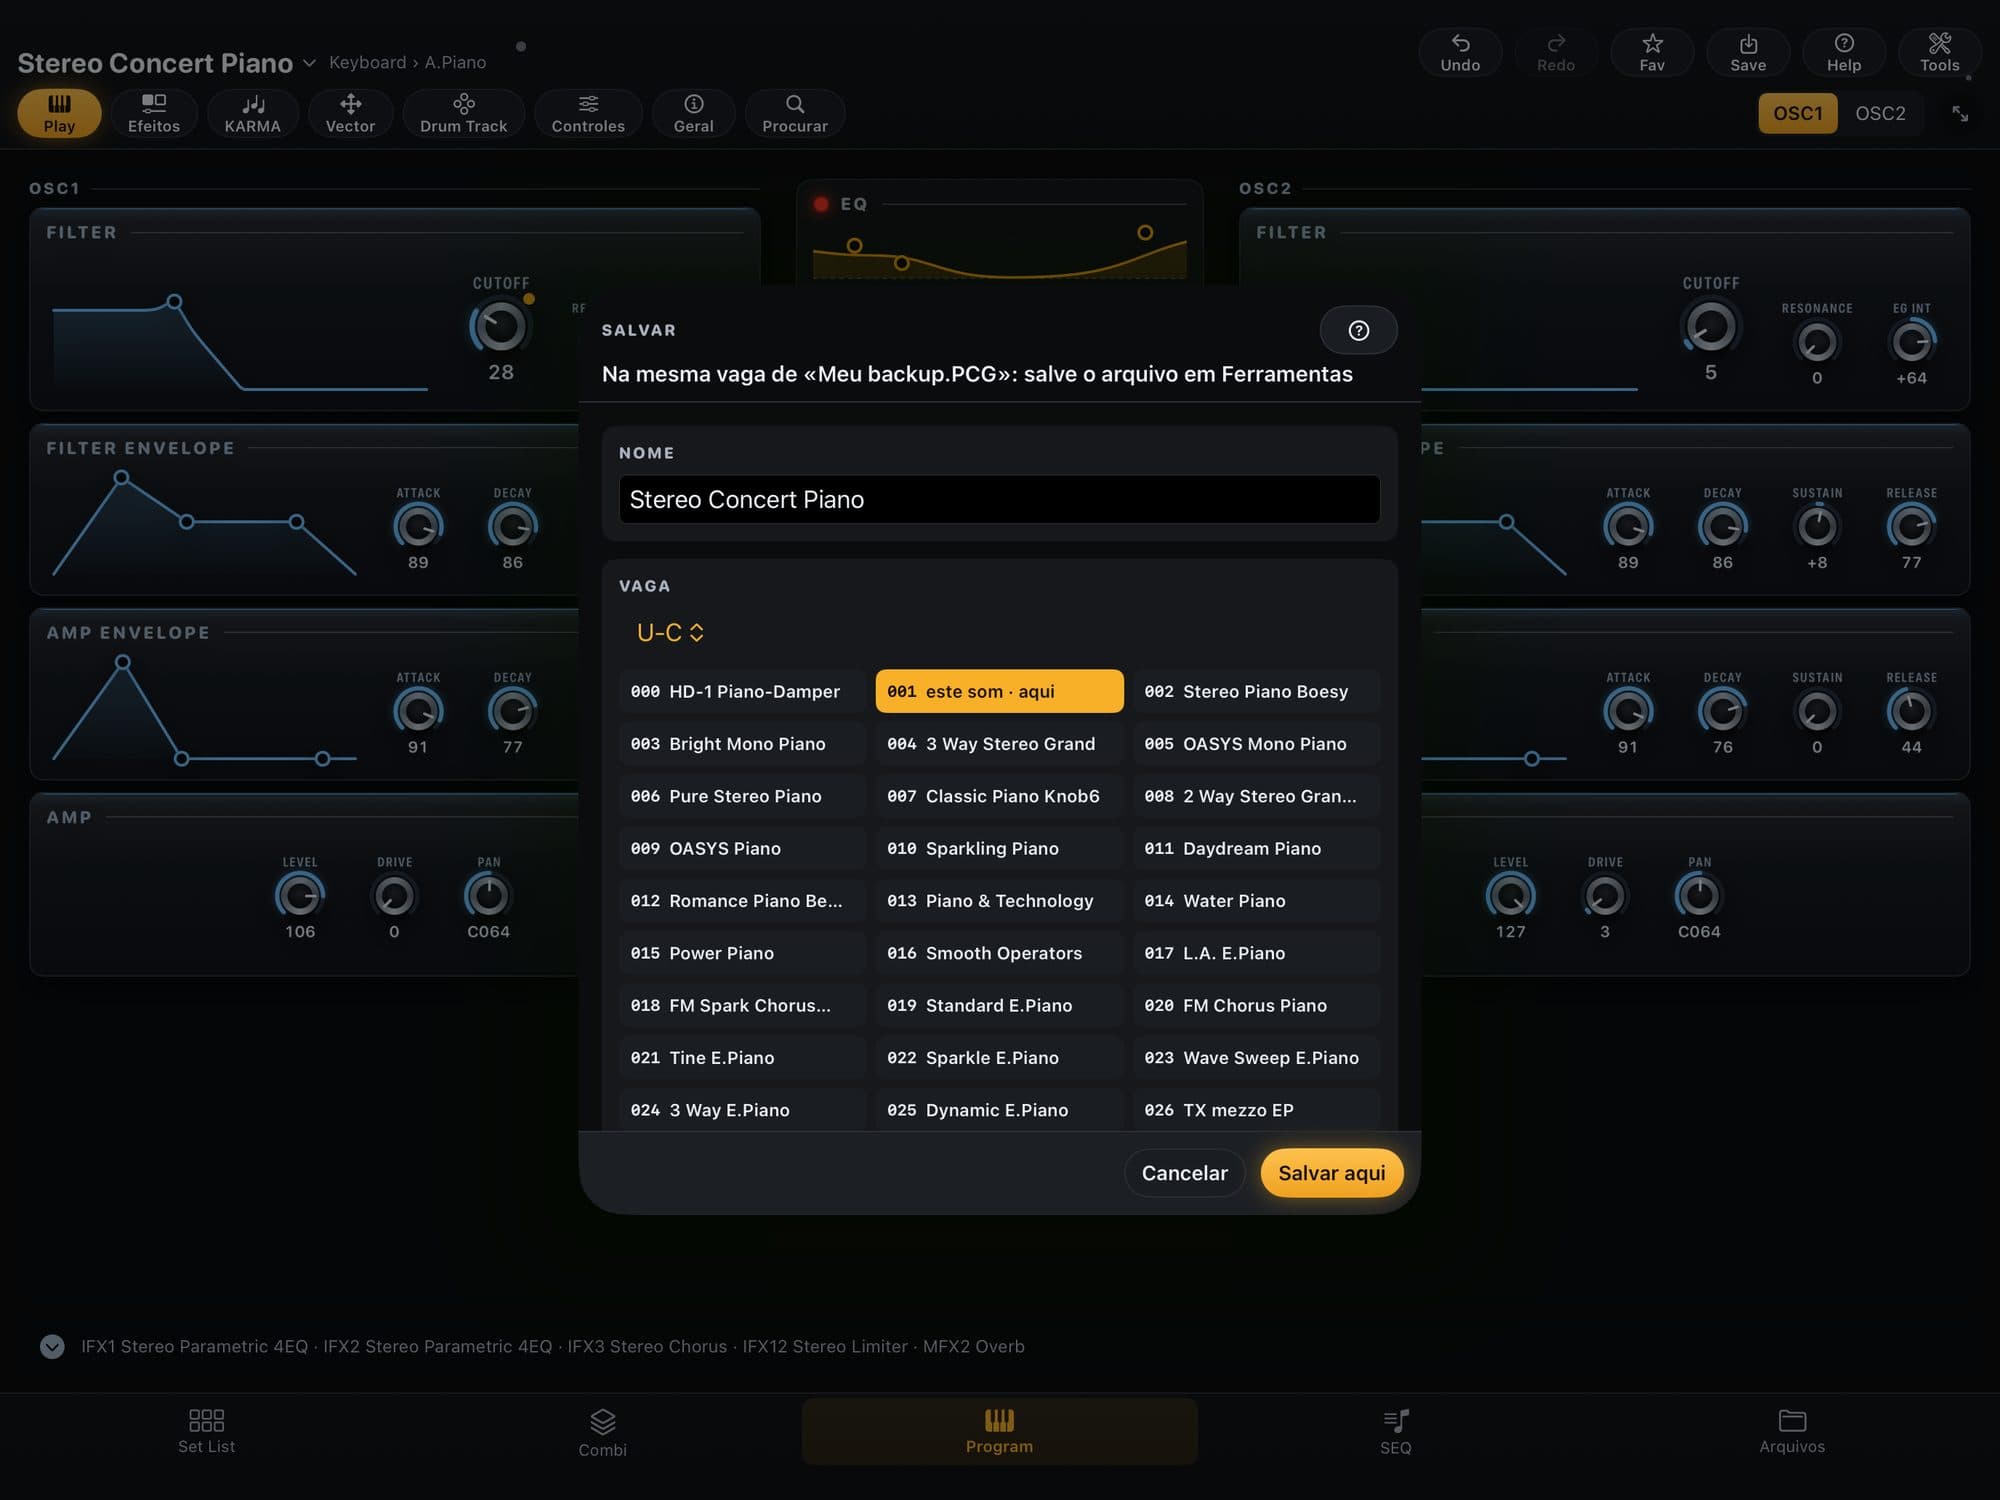The width and height of the screenshot is (2000, 1500).
Task: Open the Controles page
Action: tap(588, 113)
